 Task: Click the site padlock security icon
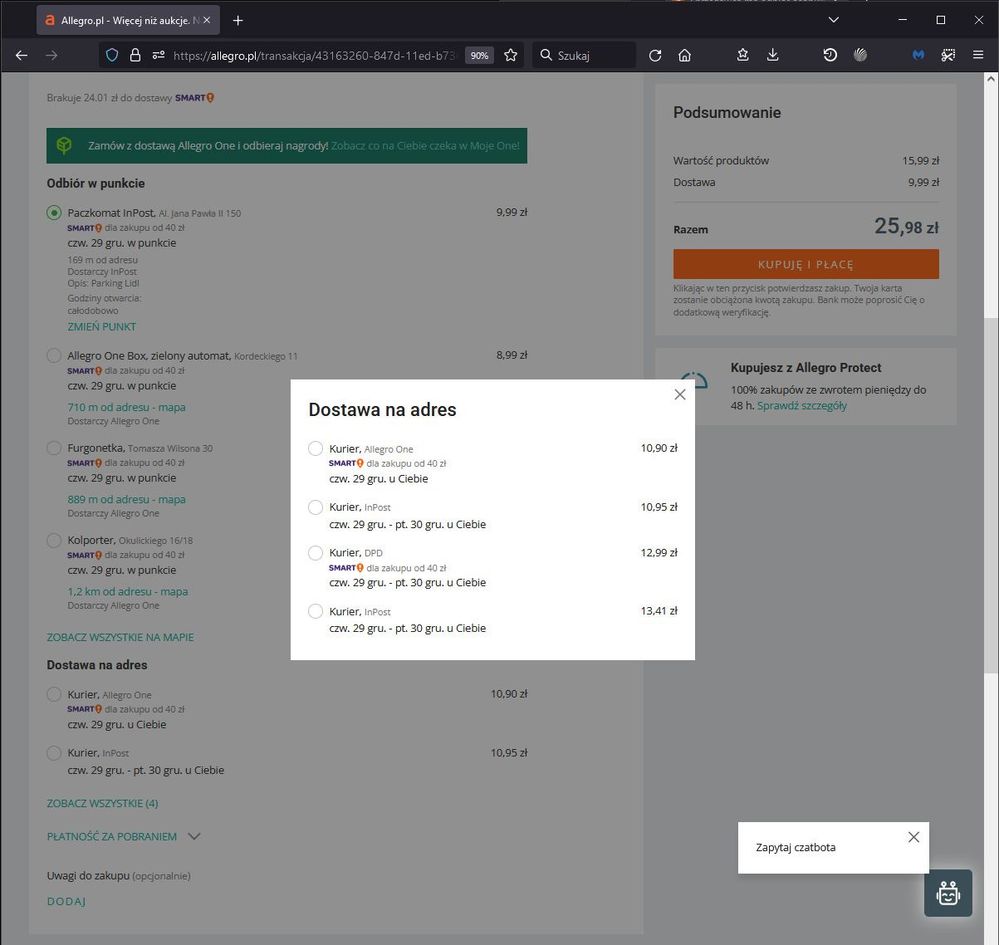coord(135,55)
